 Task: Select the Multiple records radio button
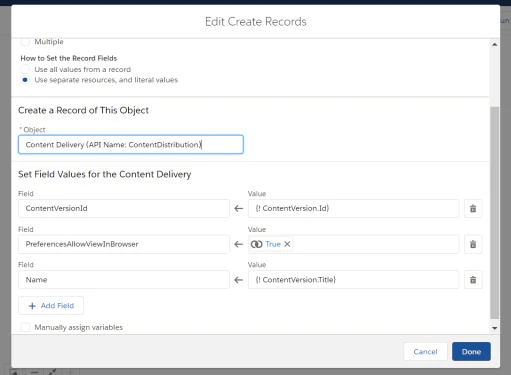click(25, 42)
